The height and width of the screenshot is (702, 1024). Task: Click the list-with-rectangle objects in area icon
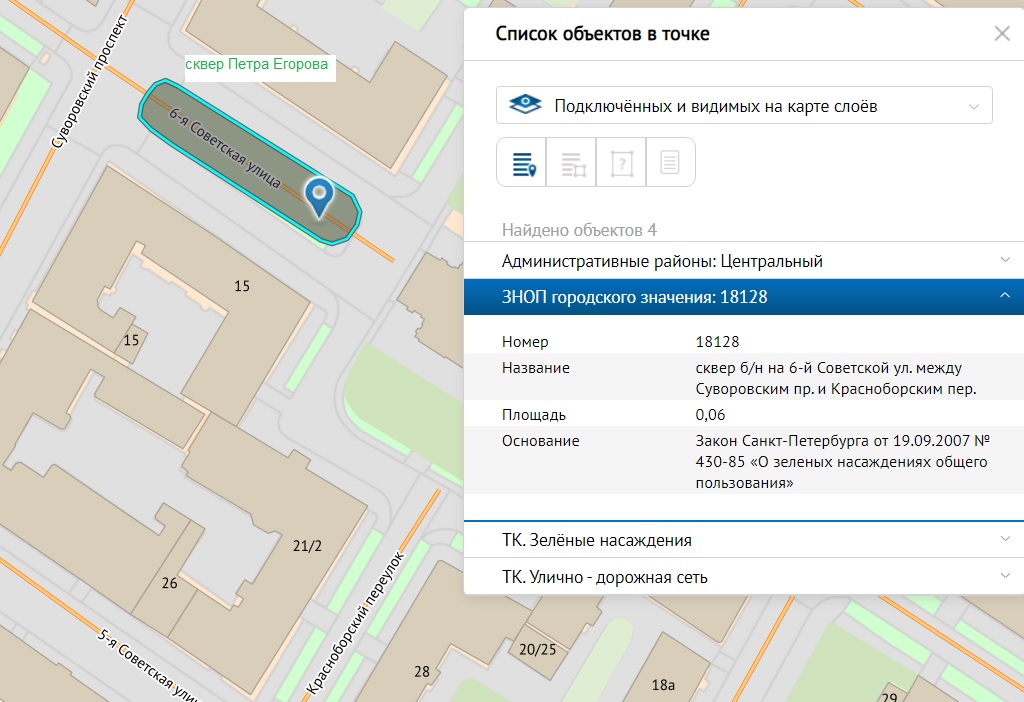(572, 162)
